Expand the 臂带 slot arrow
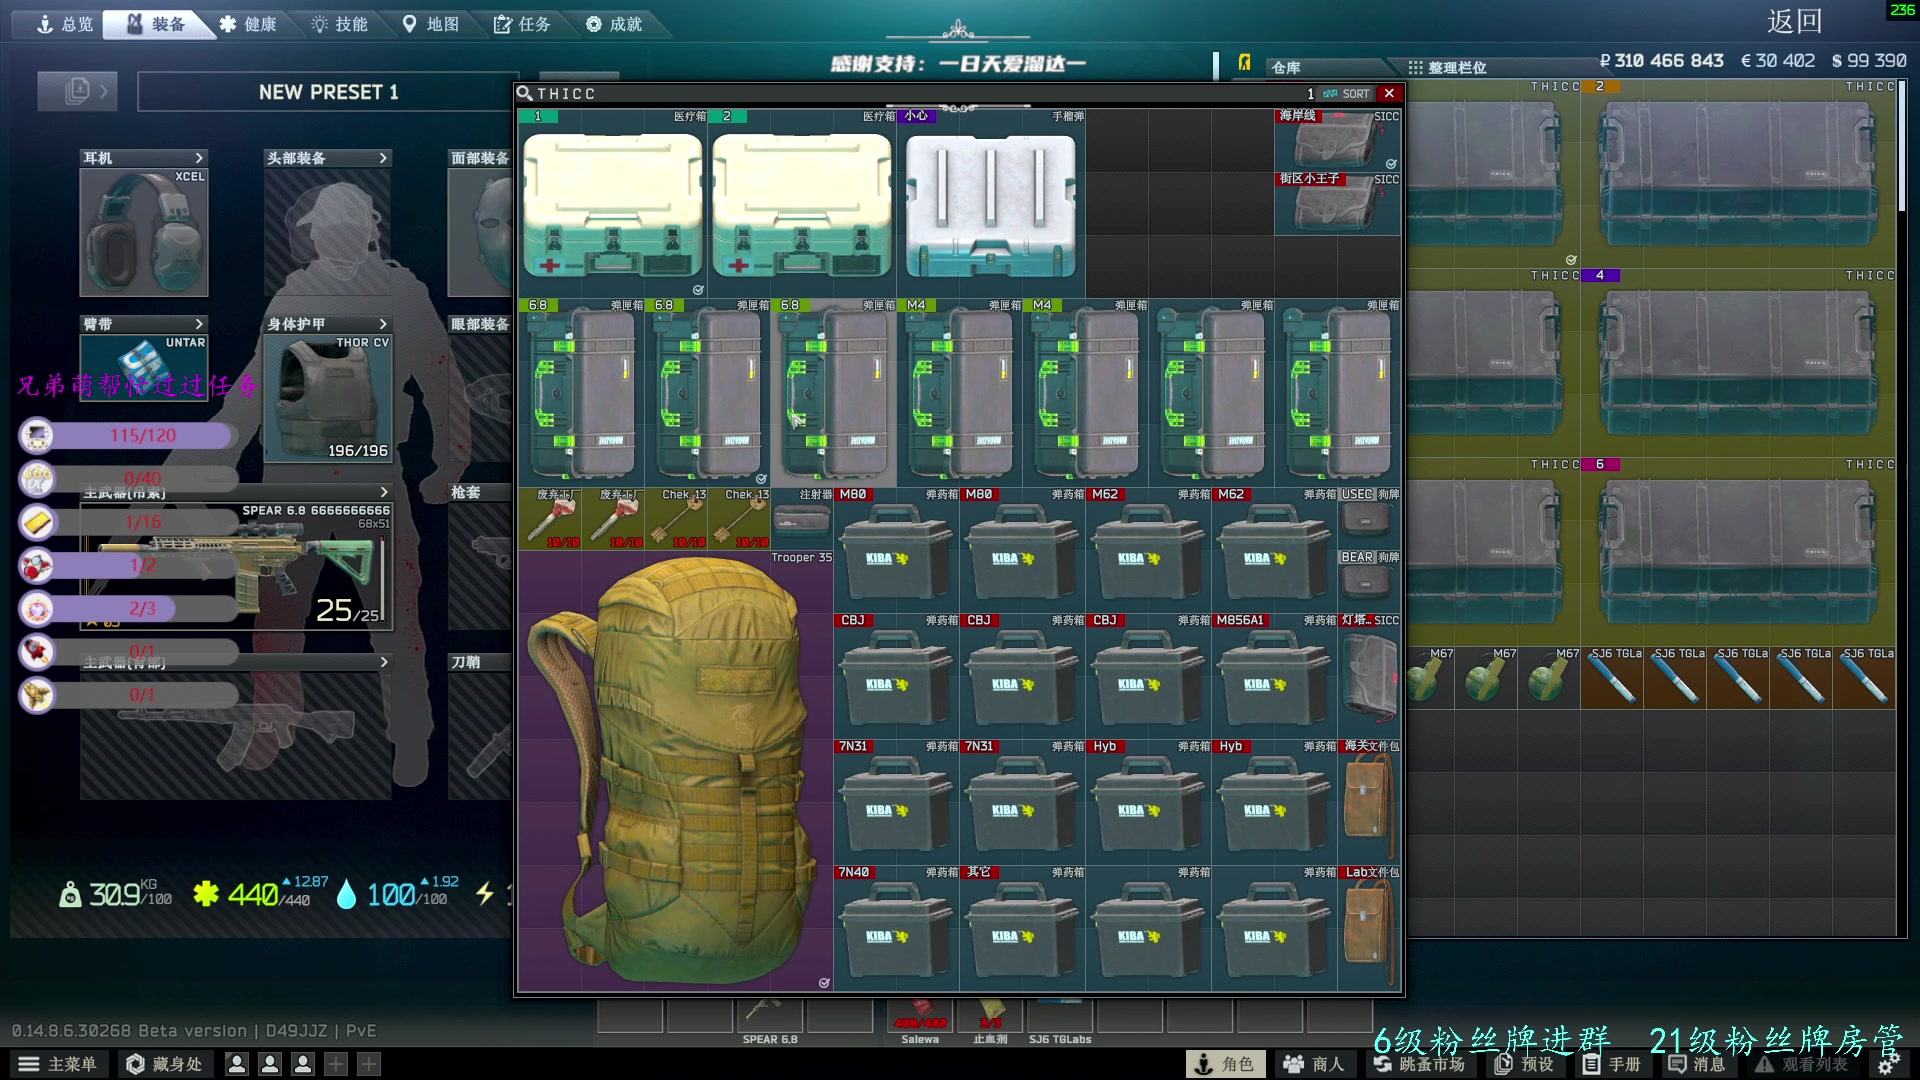 pos(199,324)
